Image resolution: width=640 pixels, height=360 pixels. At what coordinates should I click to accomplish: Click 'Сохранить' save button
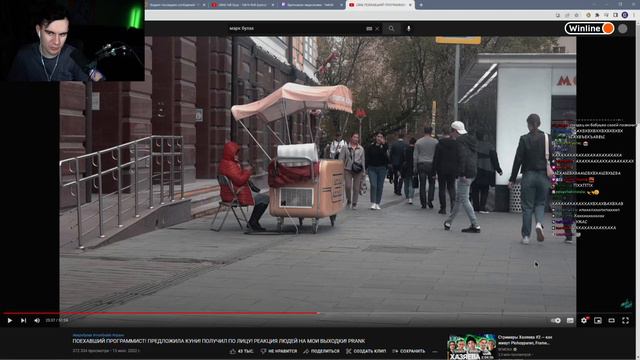point(409,351)
